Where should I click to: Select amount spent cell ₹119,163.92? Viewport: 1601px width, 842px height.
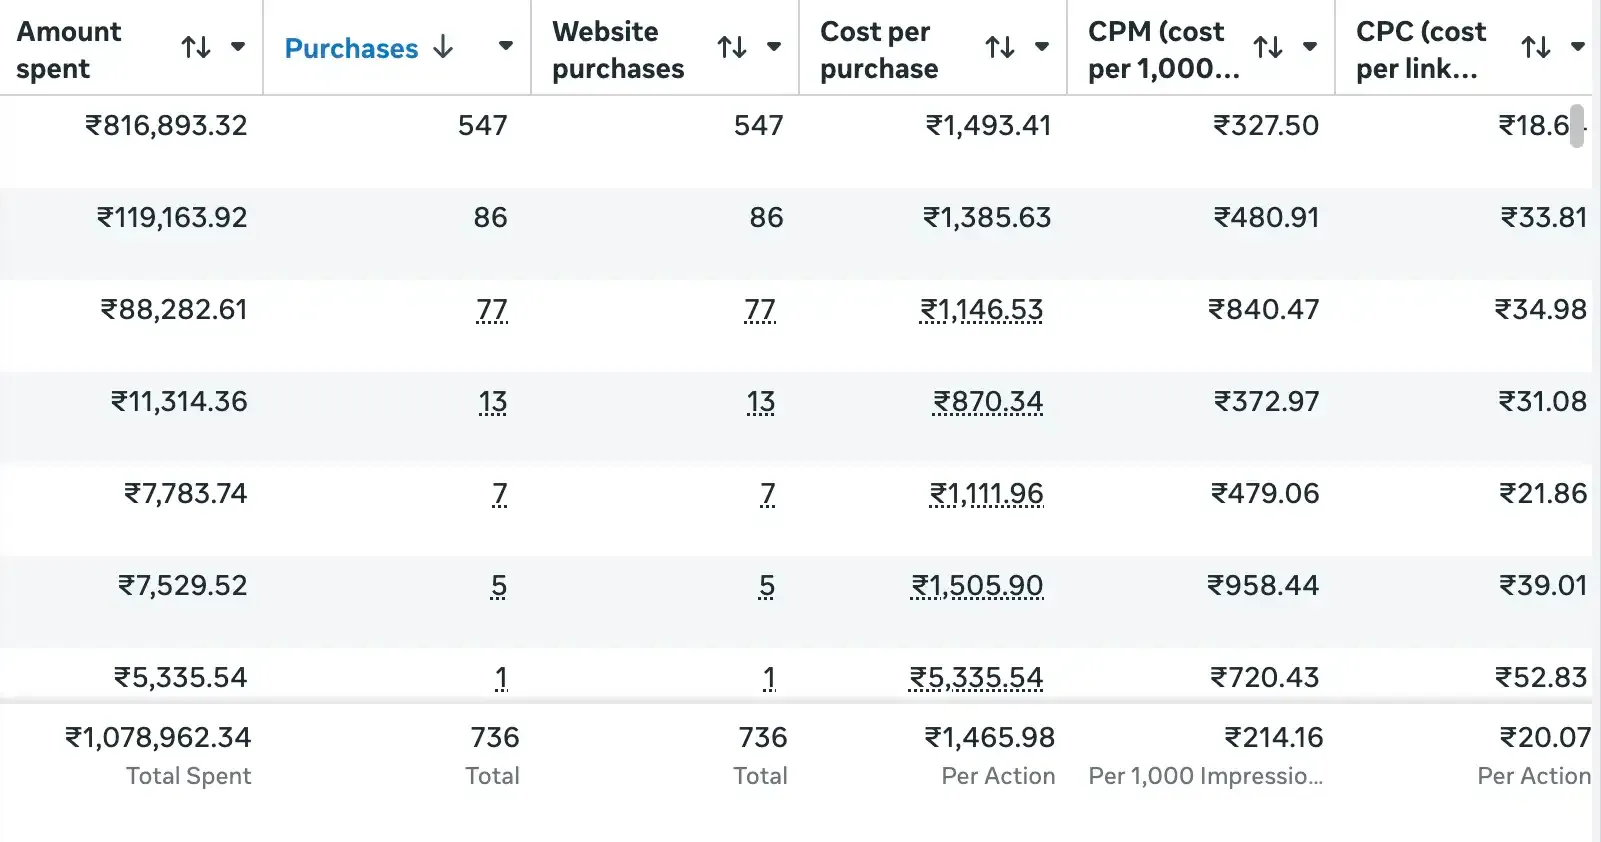click(172, 218)
